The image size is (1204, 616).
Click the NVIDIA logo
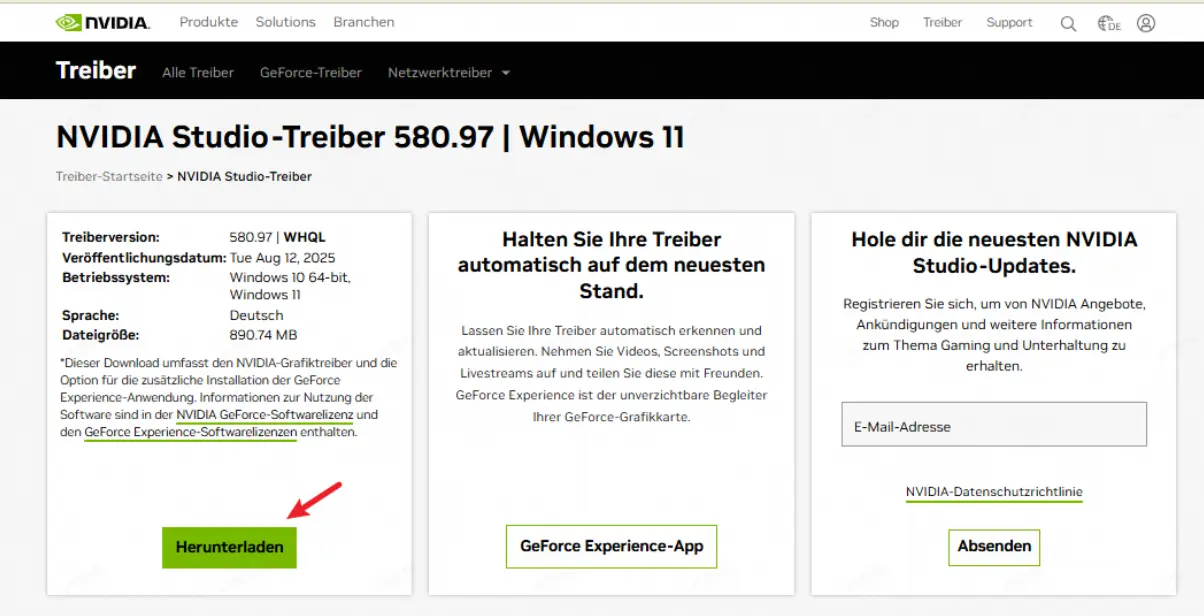click(x=103, y=22)
